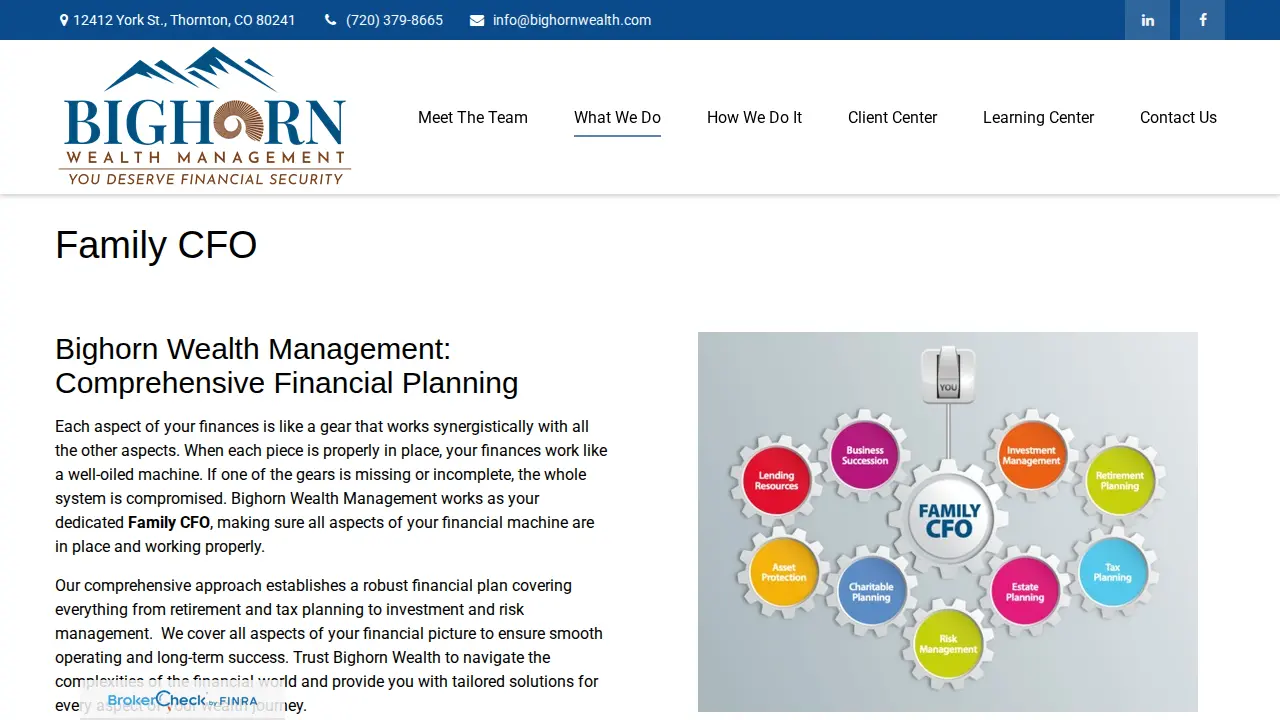Click the phone icon in top bar
Image resolution: width=1280 pixels, height=720 pixels.
pyautogui.click(x=331, y=20)
